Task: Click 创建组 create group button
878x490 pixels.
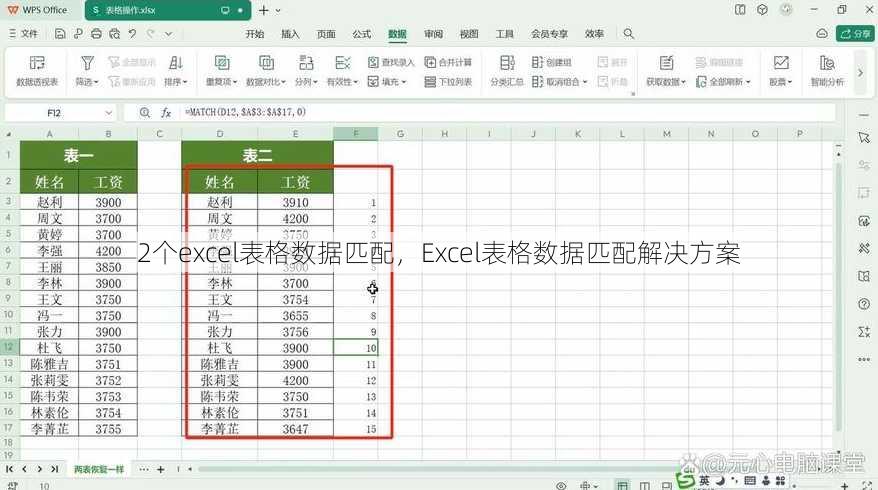Action: click(x=552, y=62)
